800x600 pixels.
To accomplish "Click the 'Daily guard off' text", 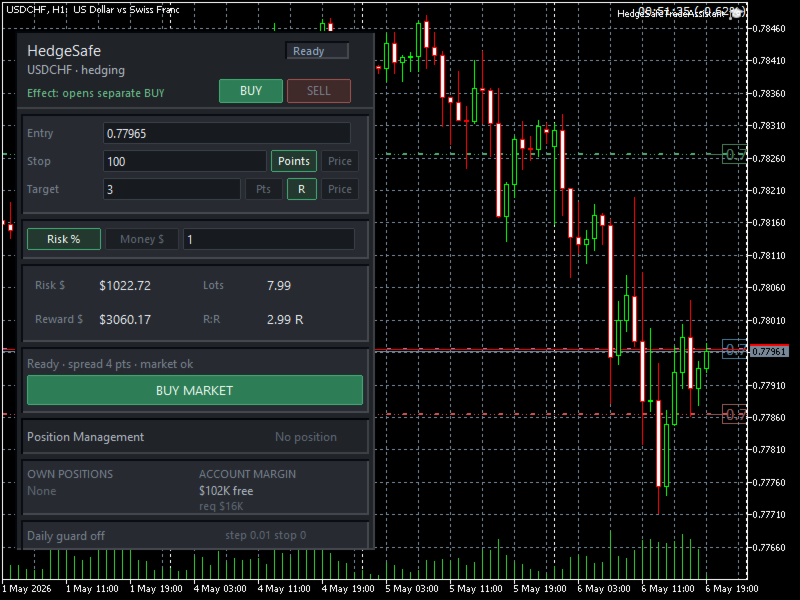I will click(66, 536).
